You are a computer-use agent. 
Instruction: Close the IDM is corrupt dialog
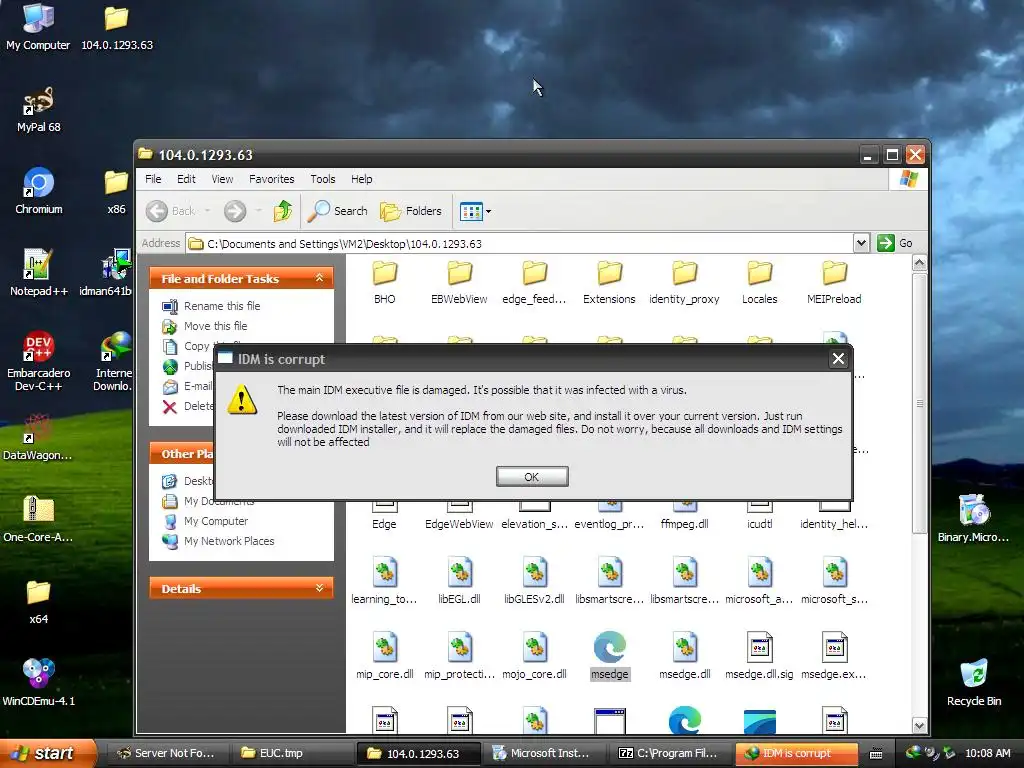coord(839,359)
